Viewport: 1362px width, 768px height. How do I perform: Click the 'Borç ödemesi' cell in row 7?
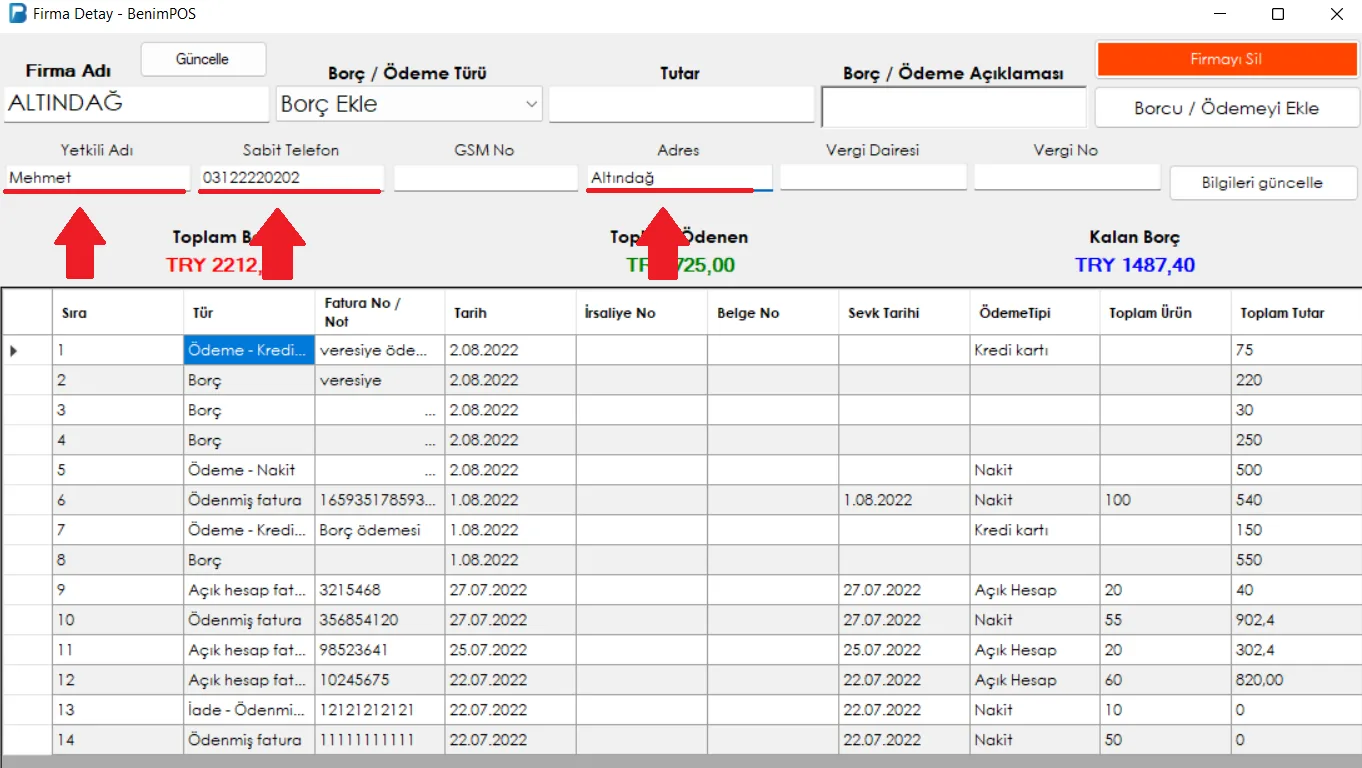pyautogui.click(x=380, y=530)
